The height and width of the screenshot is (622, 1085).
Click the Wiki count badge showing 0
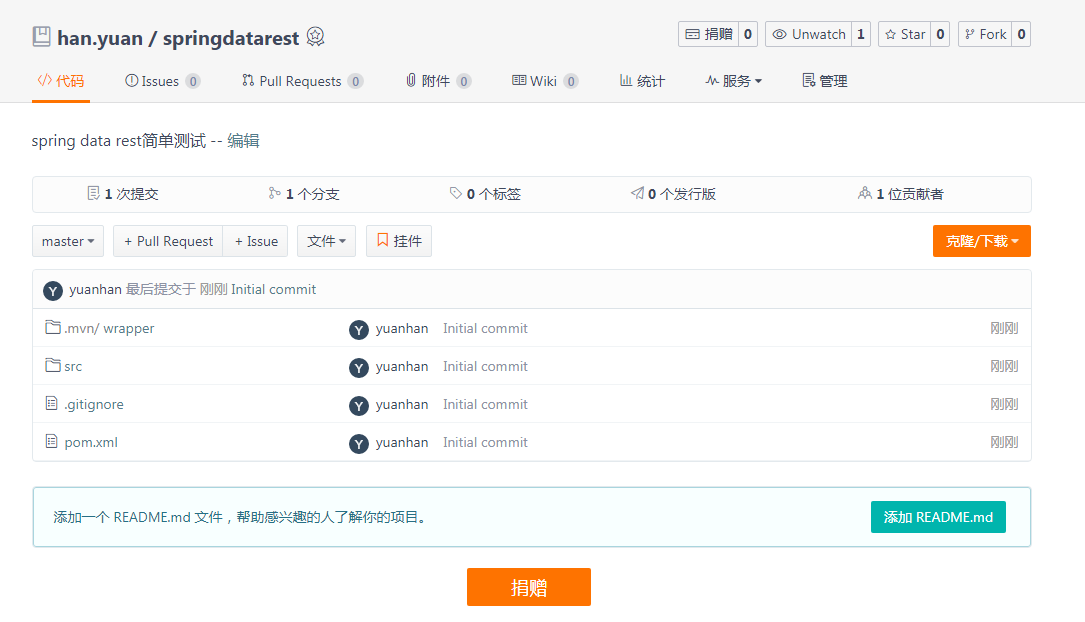click(x=571, y=82)
